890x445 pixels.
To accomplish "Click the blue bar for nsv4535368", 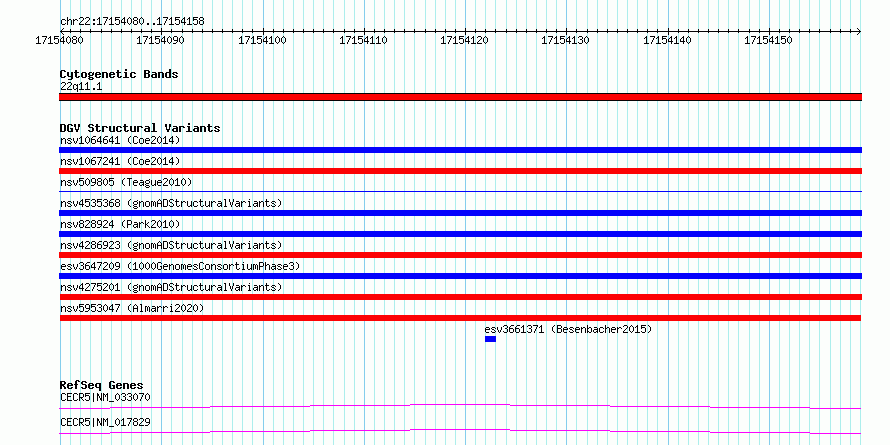I will pyautogui.click(x=460, y=213).
